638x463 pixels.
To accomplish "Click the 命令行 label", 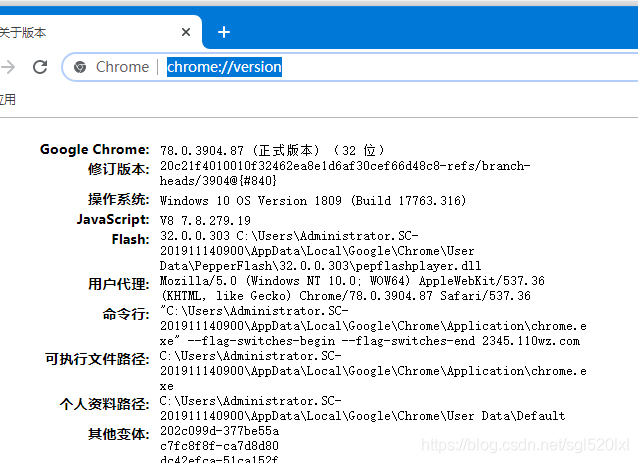I will [x=126, y=314].
